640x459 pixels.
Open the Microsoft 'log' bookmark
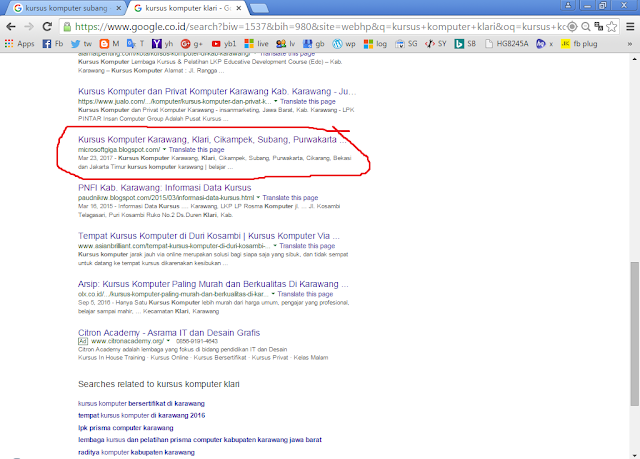click(x=375, y=44)
